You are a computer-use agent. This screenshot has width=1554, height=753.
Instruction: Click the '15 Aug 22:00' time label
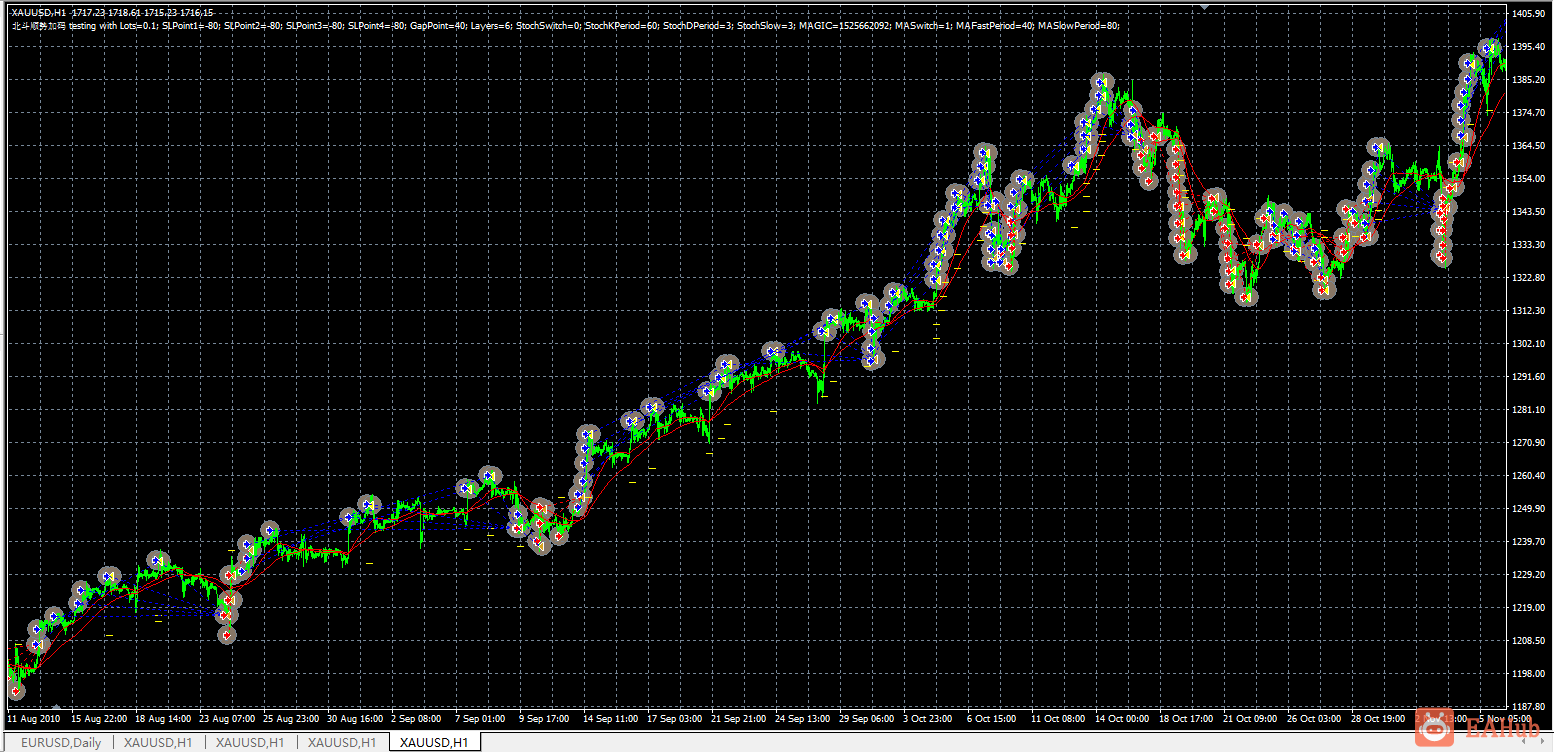(100, 718)
